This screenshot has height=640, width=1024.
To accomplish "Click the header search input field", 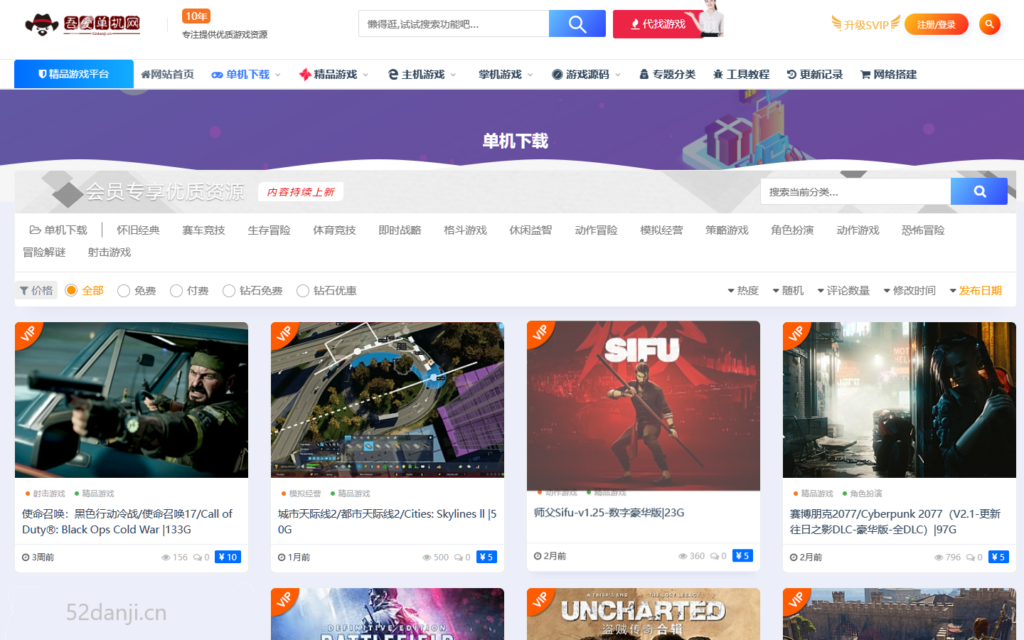I will (454, 24).
